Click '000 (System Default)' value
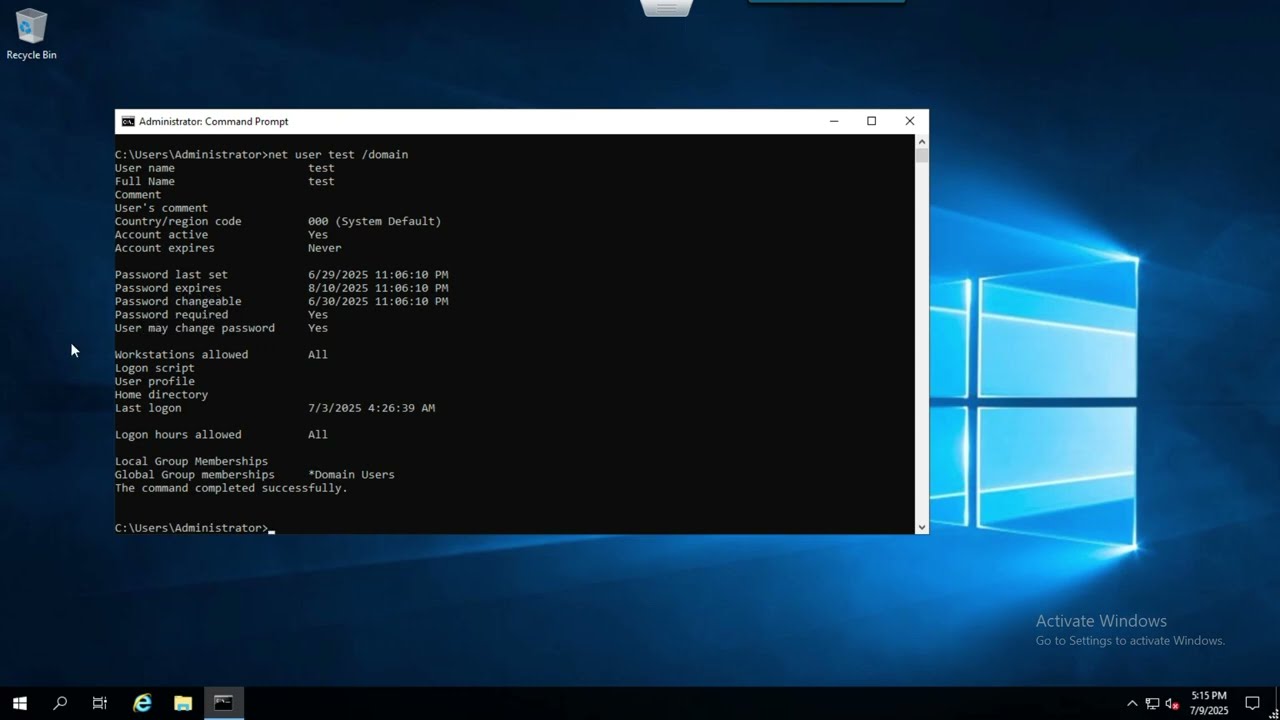Image resolution: width=1280 pixels, height=720 pixels. 374,221
